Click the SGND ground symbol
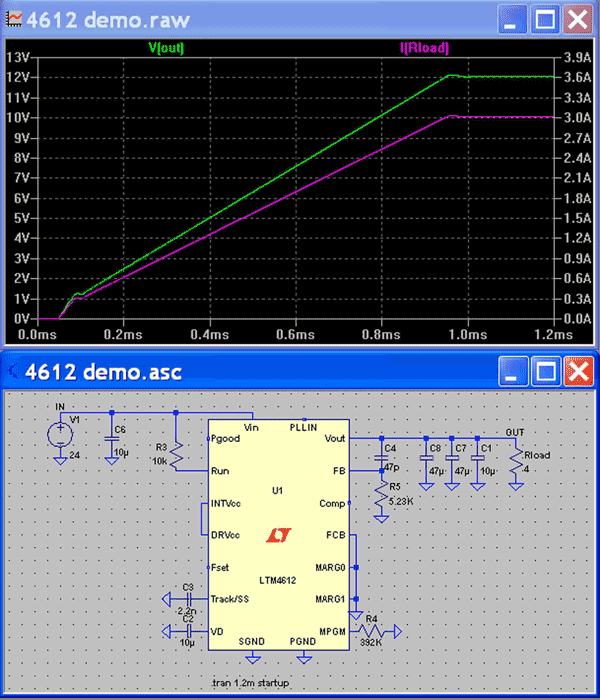 253,658
